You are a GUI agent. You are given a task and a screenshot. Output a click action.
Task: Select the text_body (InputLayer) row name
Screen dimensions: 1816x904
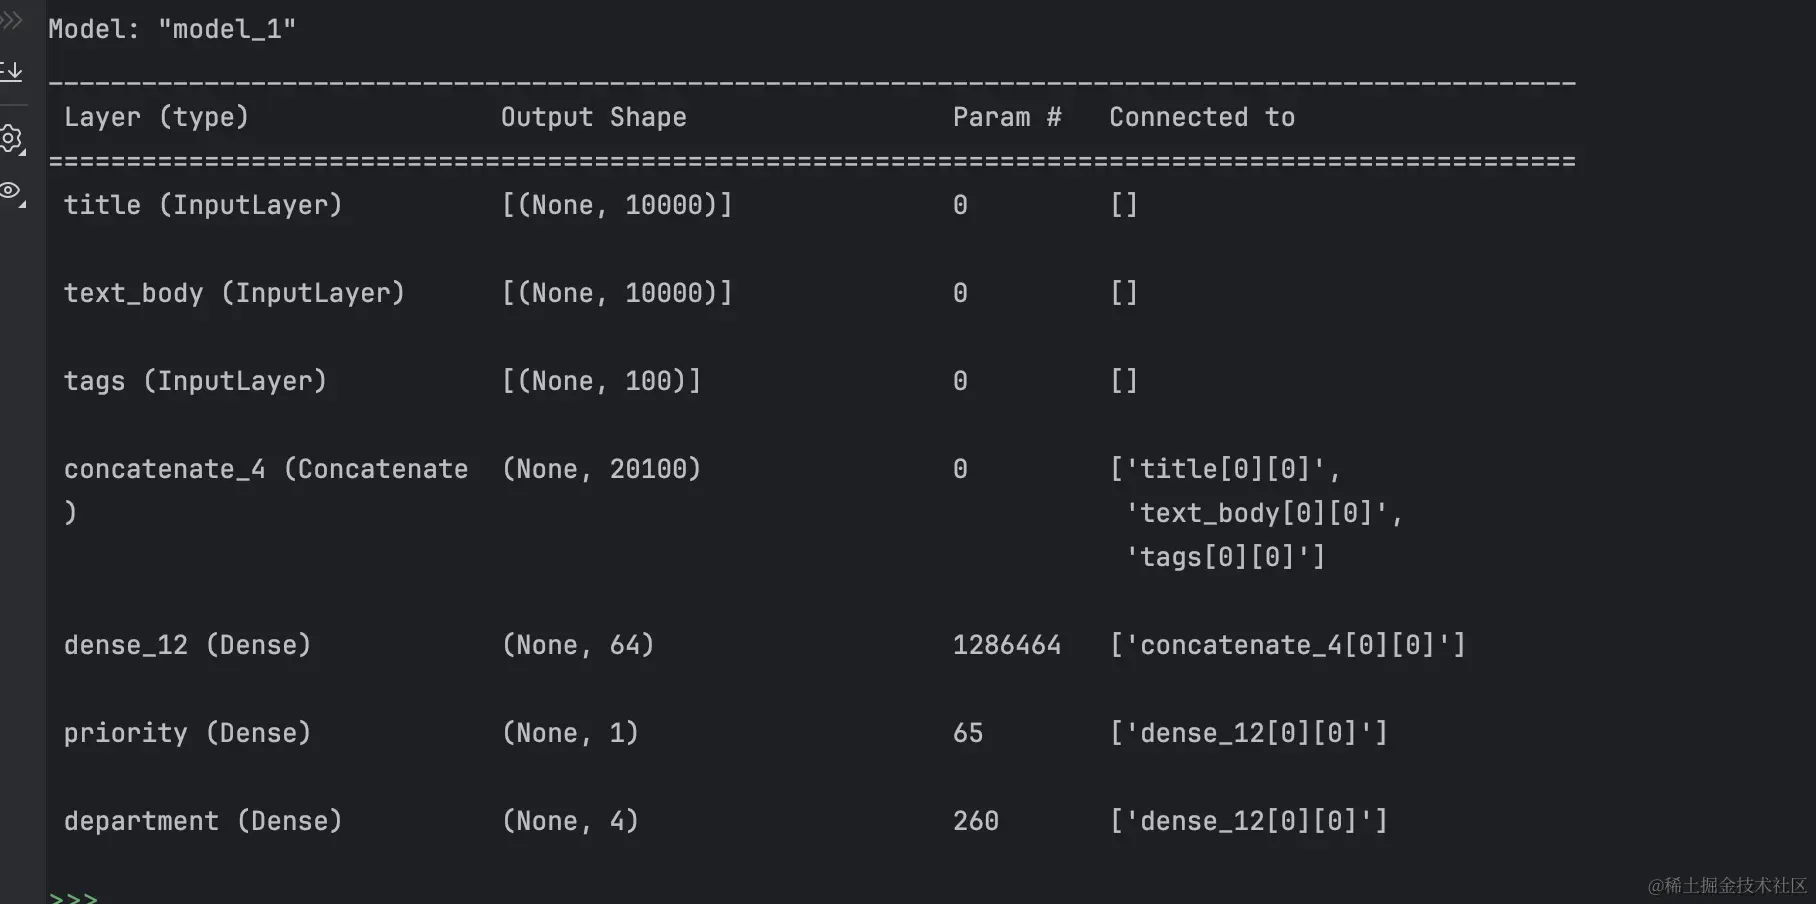click(234, 293)
